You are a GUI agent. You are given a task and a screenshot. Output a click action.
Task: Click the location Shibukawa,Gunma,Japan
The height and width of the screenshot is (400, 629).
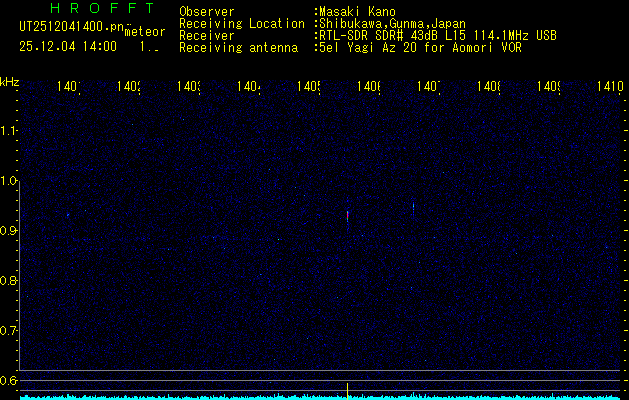[393, 24]
